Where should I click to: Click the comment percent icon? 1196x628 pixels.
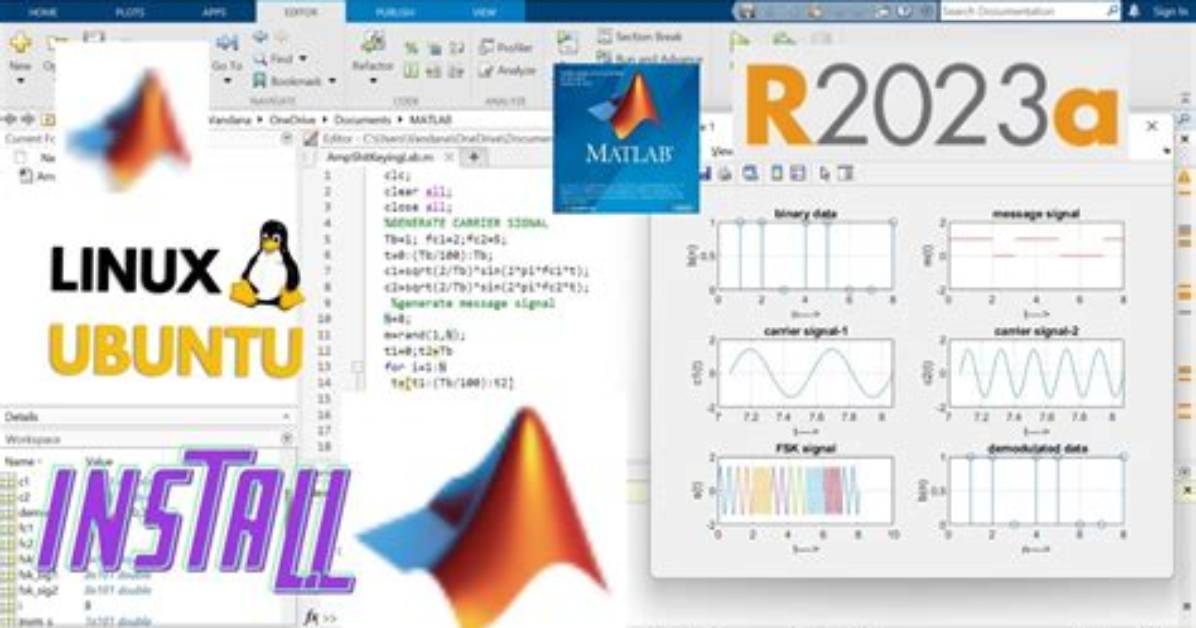coord(411,49)
